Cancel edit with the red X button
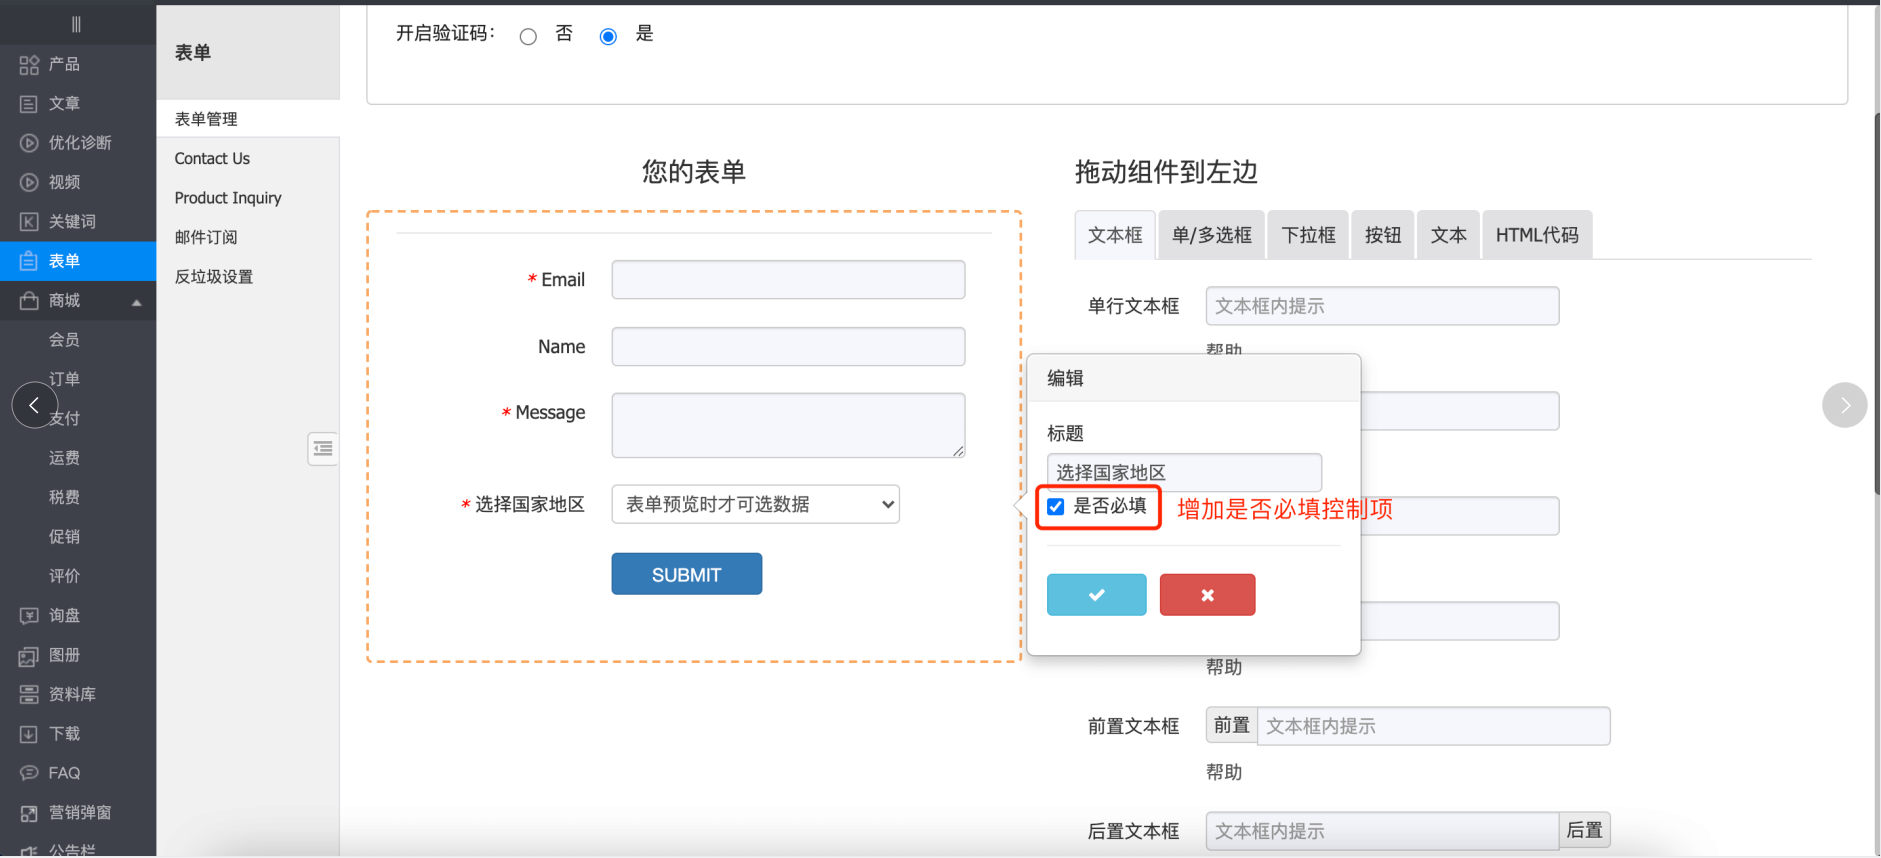 pos(1207,595)
